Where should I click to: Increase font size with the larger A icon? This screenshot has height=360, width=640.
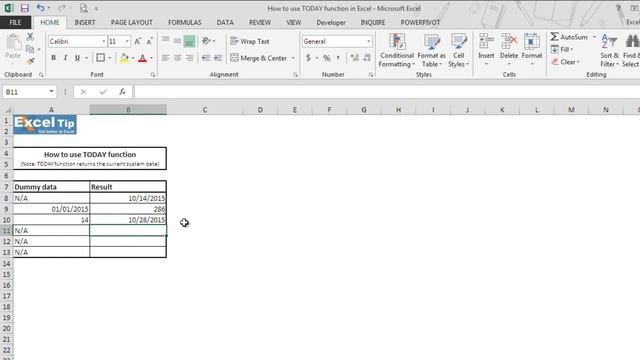[x=138, y=41]
